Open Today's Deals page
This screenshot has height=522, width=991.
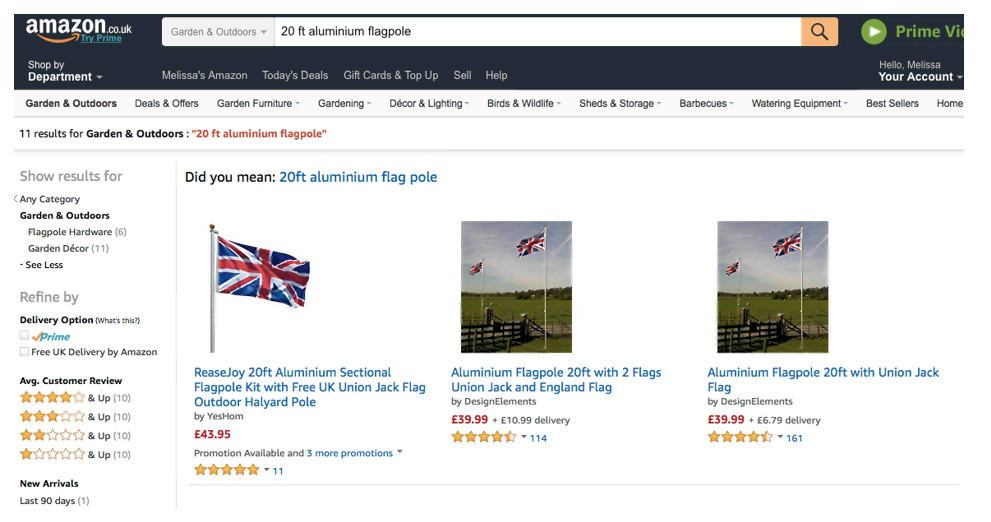pyautogui.click(x=295, y=75)
